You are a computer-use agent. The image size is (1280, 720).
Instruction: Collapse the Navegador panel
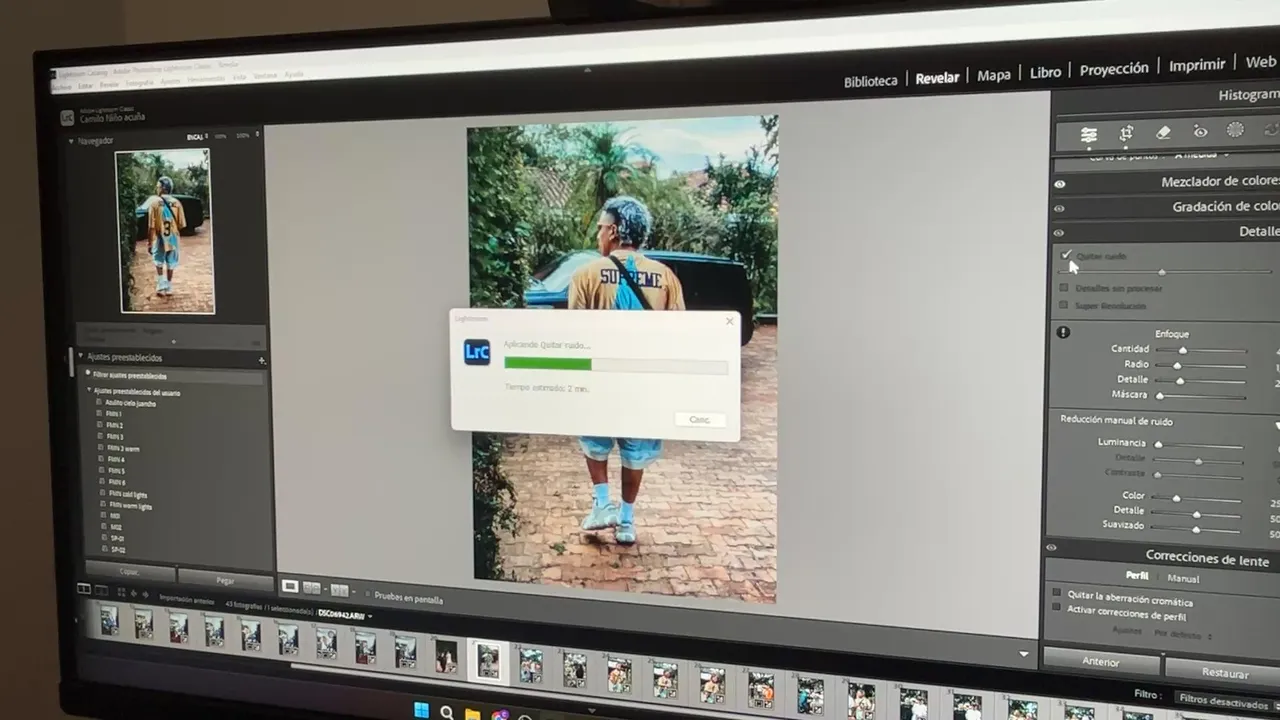click(71, 141)
